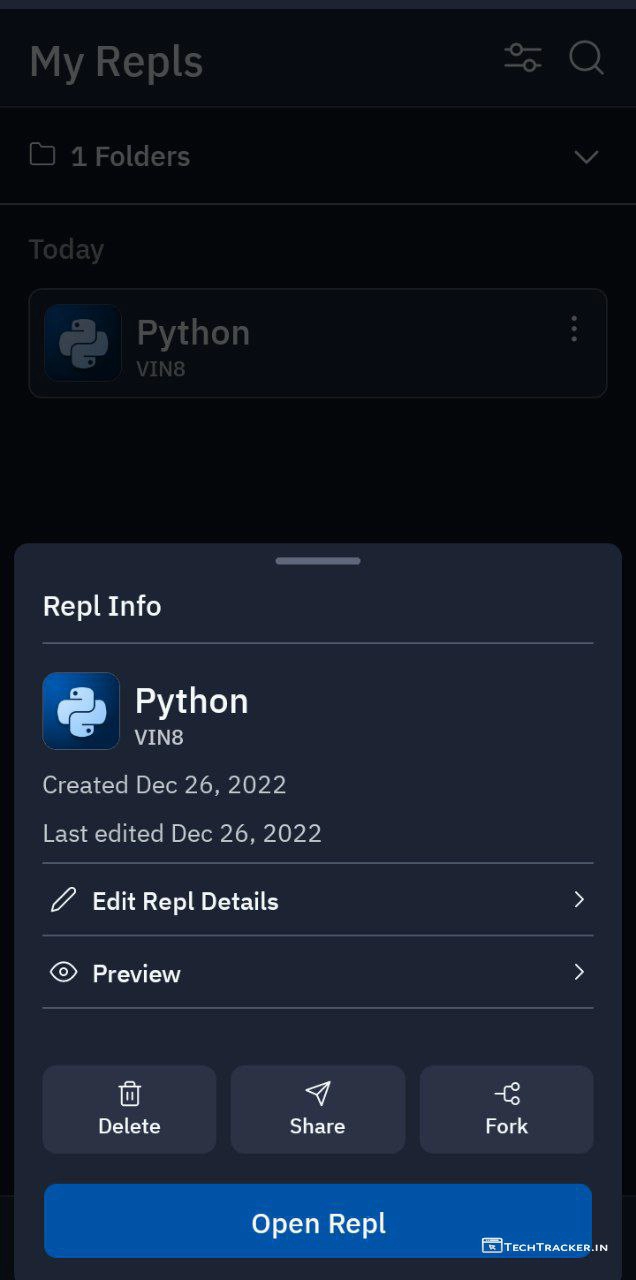The width and height of the screenshot is (636, 1280).
Task: Click the paper plane Share icon
Action: 317,1093
